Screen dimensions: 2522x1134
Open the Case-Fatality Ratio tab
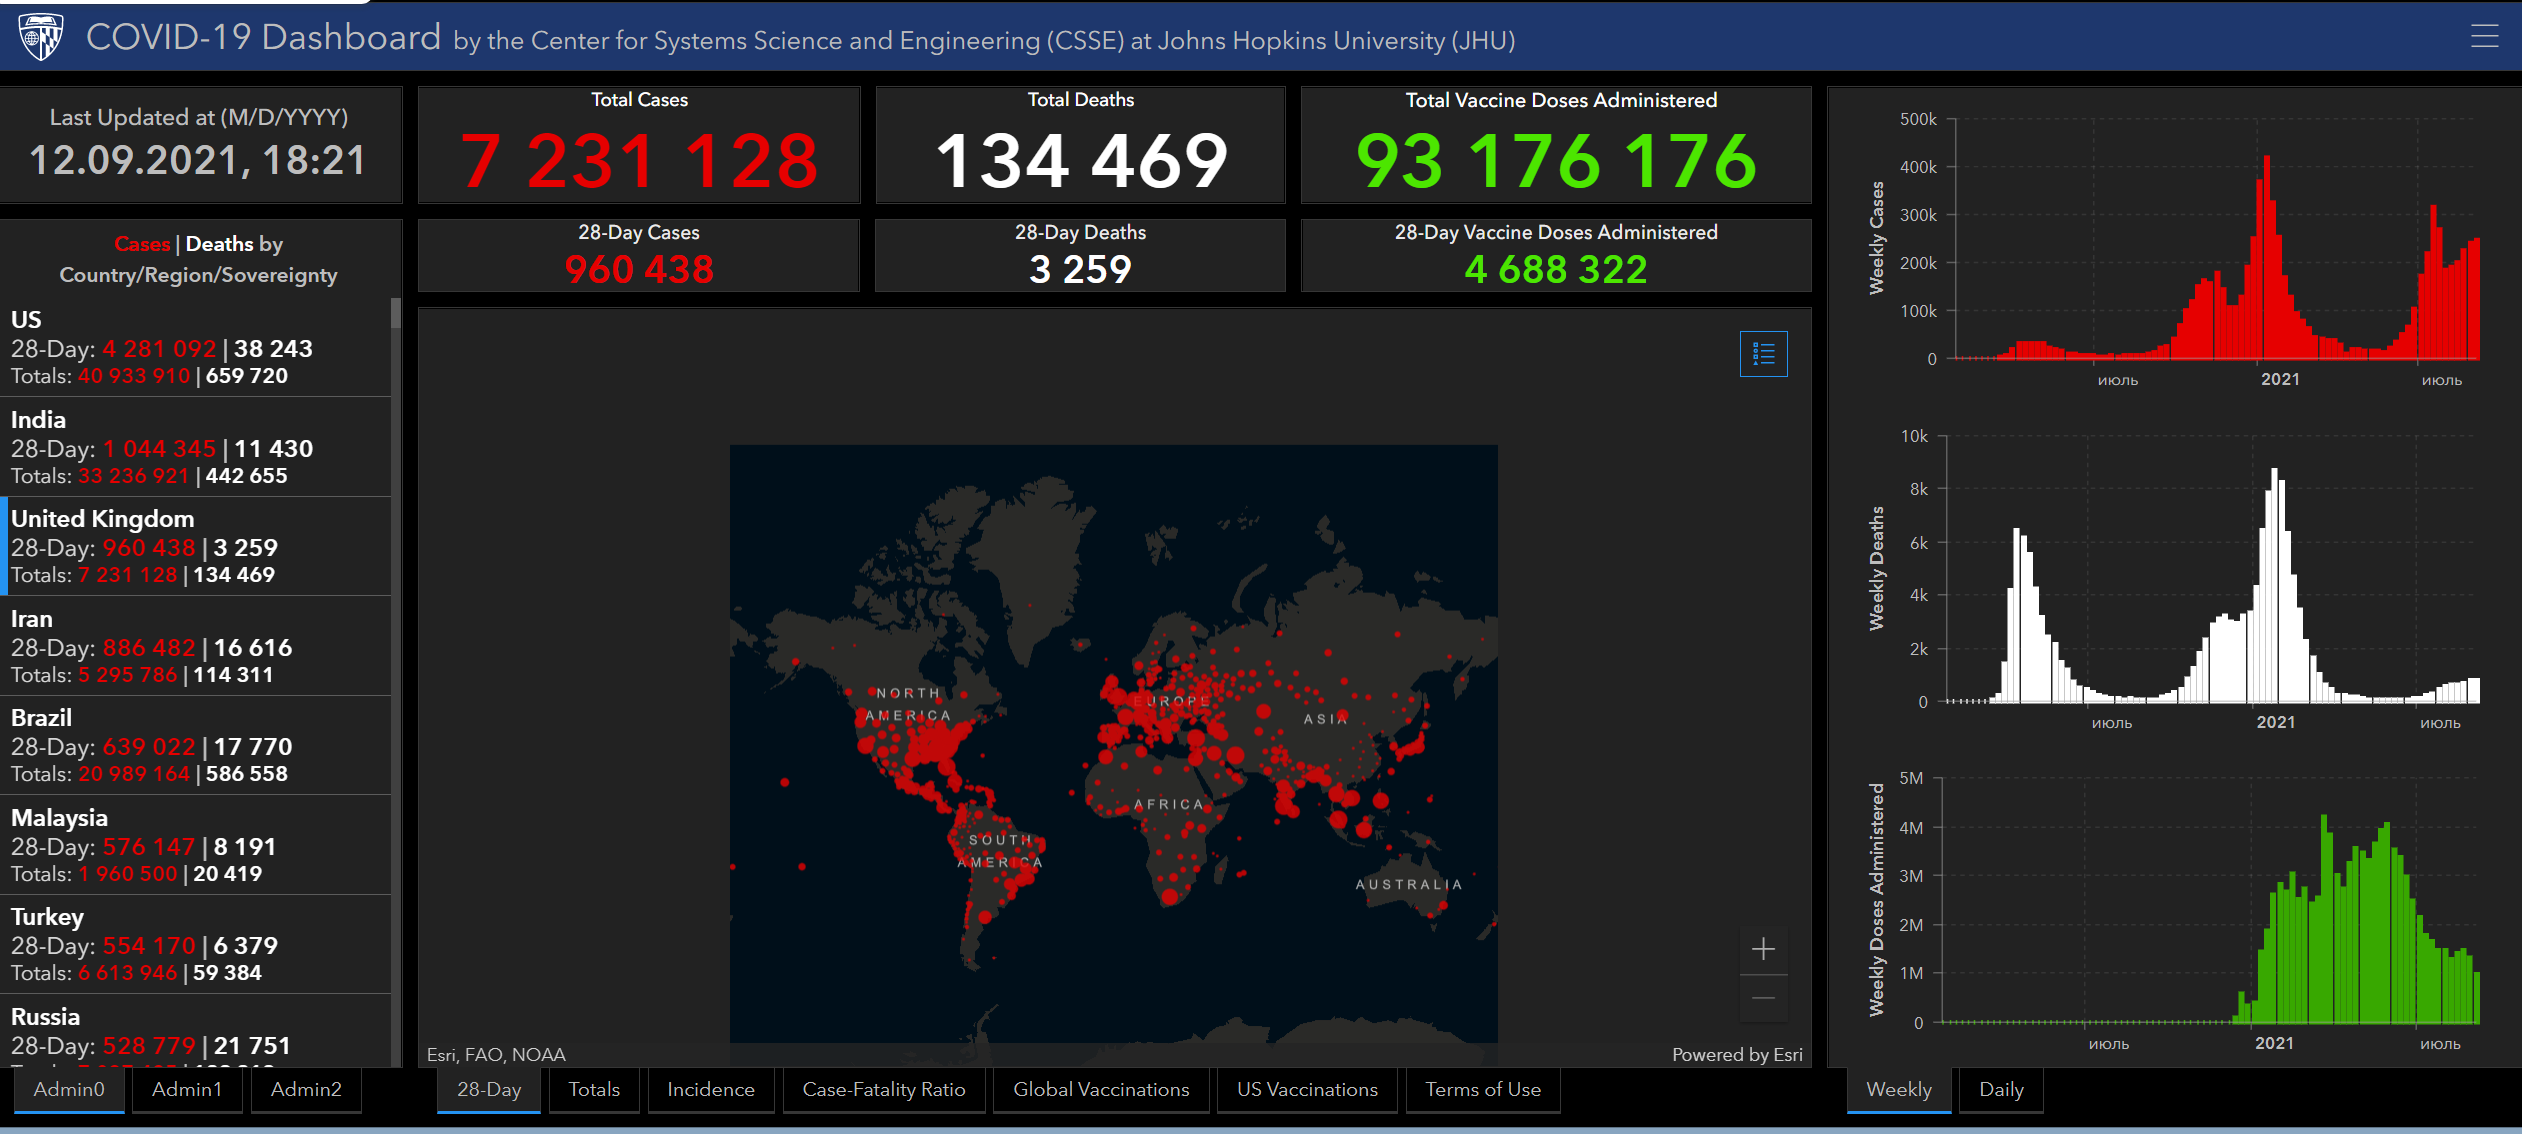[884, 1089]
